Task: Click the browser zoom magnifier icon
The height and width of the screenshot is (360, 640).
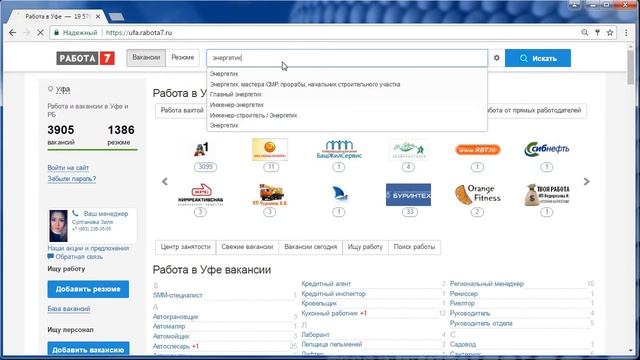Action: pos(584,33)
